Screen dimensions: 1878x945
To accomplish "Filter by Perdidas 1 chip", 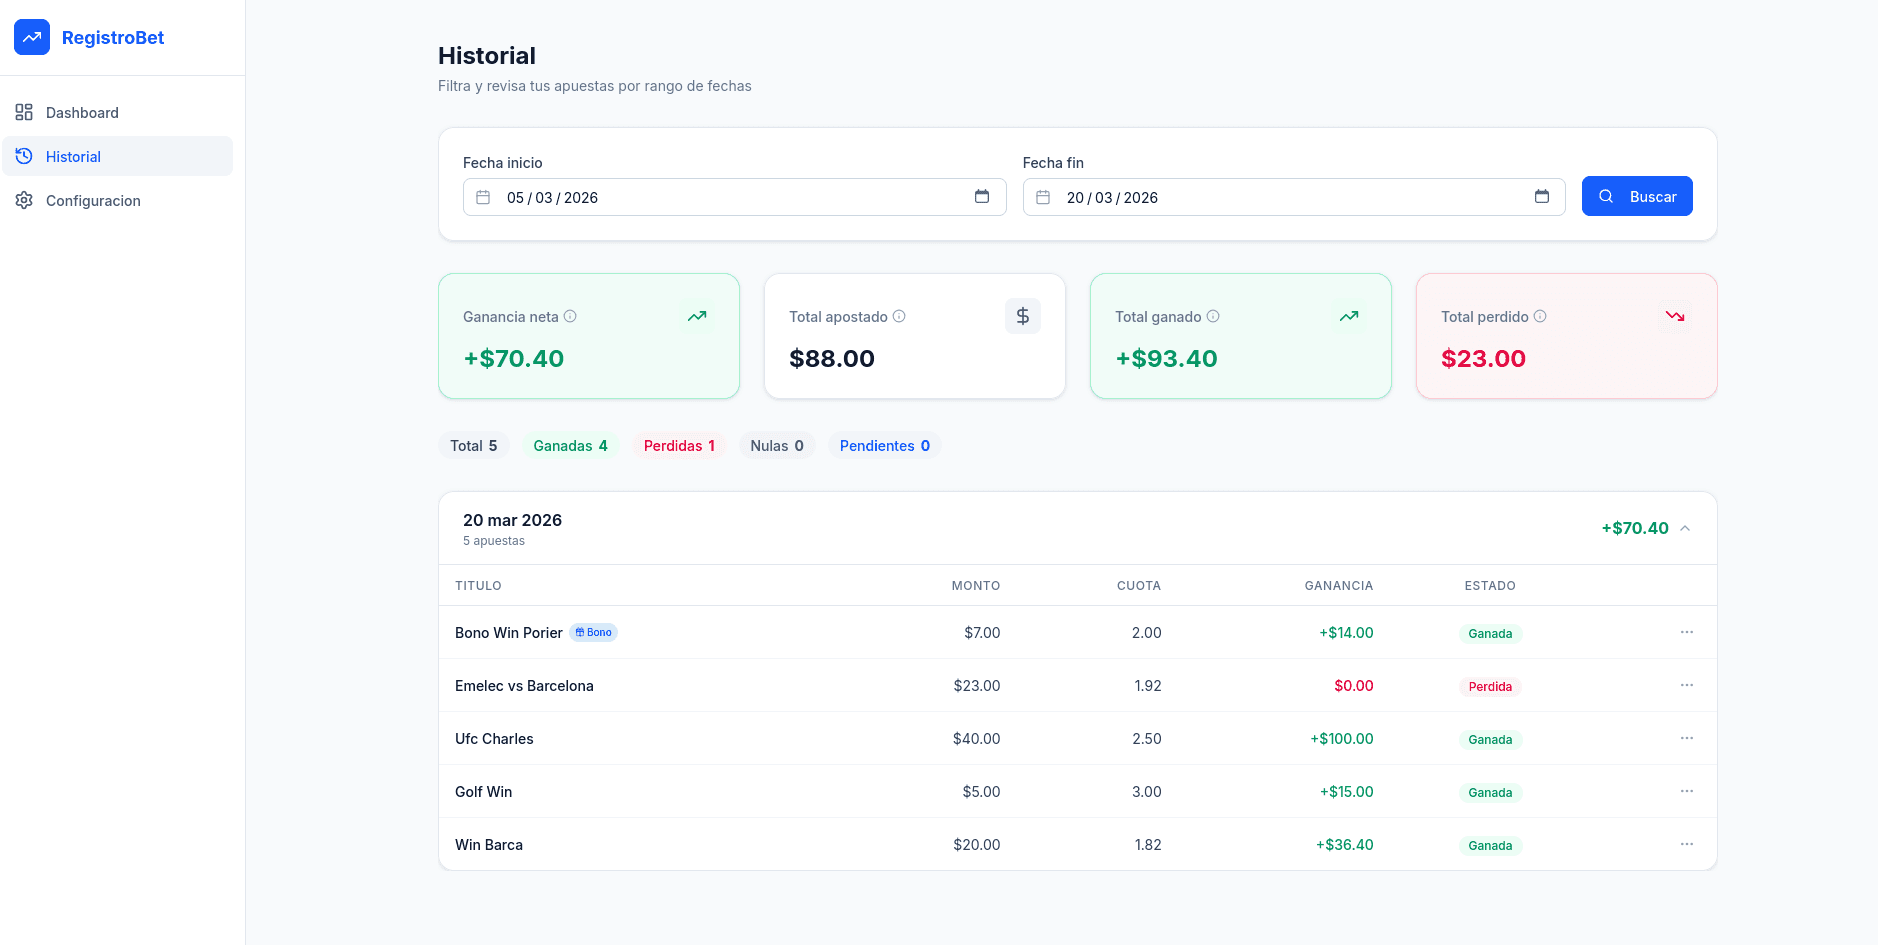I will [680, 446].
